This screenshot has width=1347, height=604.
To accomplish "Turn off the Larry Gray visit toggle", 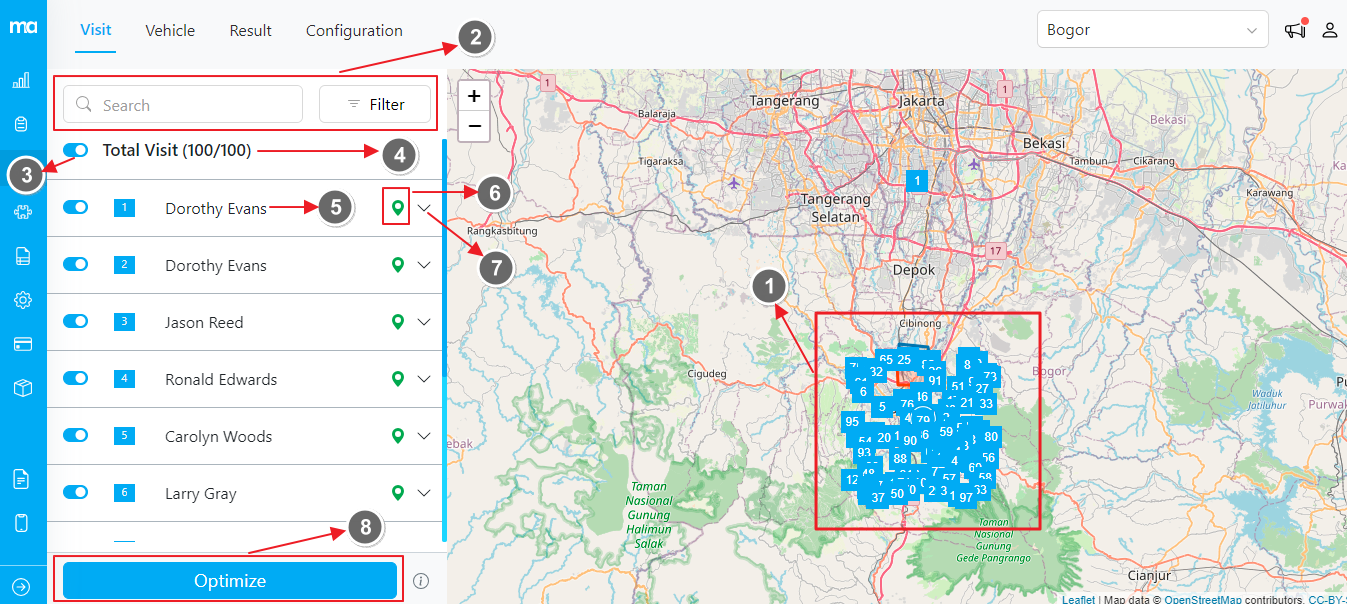I will (75, 492).
